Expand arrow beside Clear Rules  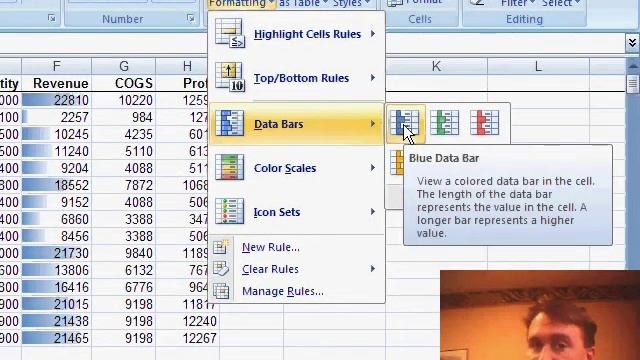(x=373, y=269)
